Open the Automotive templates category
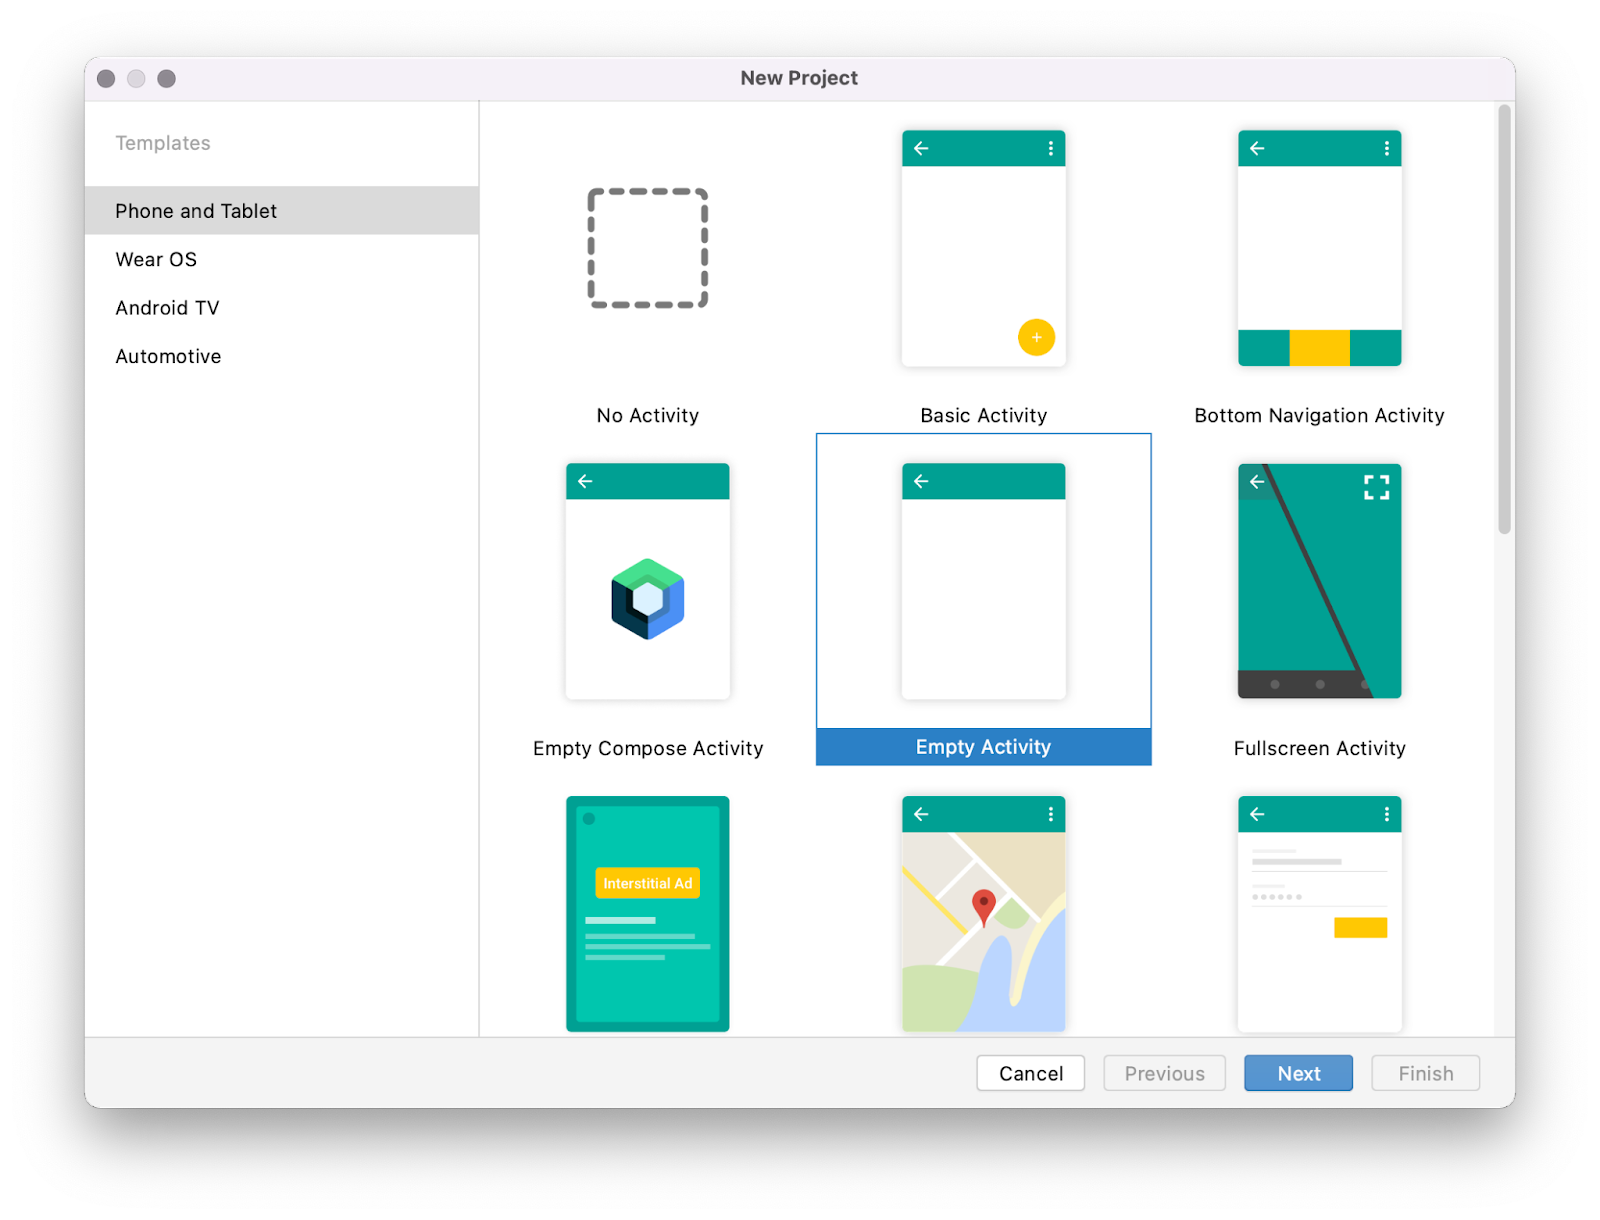Screen dimensions: 1600x1220 168,355
